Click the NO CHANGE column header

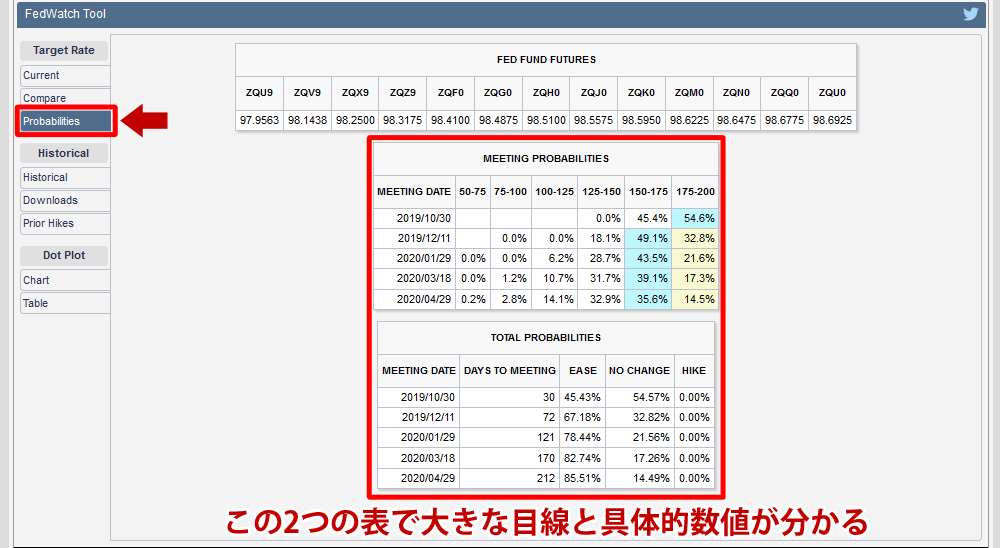click(x=638, y=371)
